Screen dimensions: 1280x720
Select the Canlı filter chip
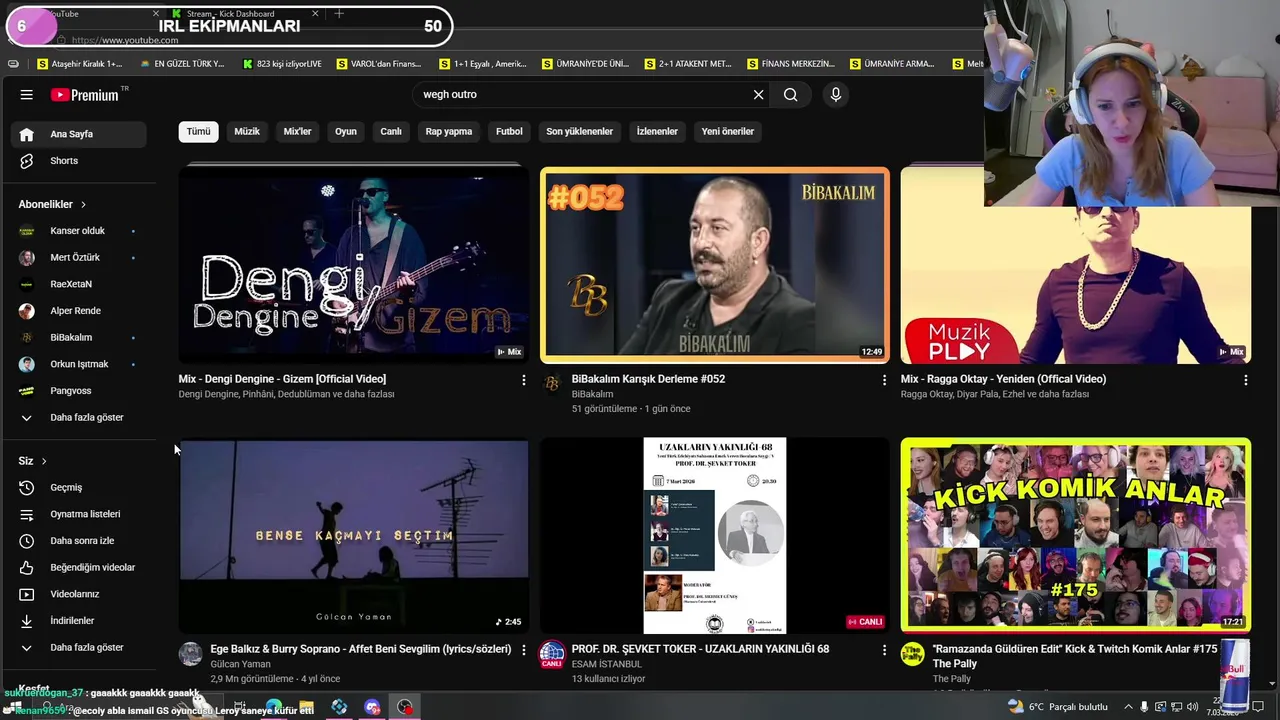[391, 132]
